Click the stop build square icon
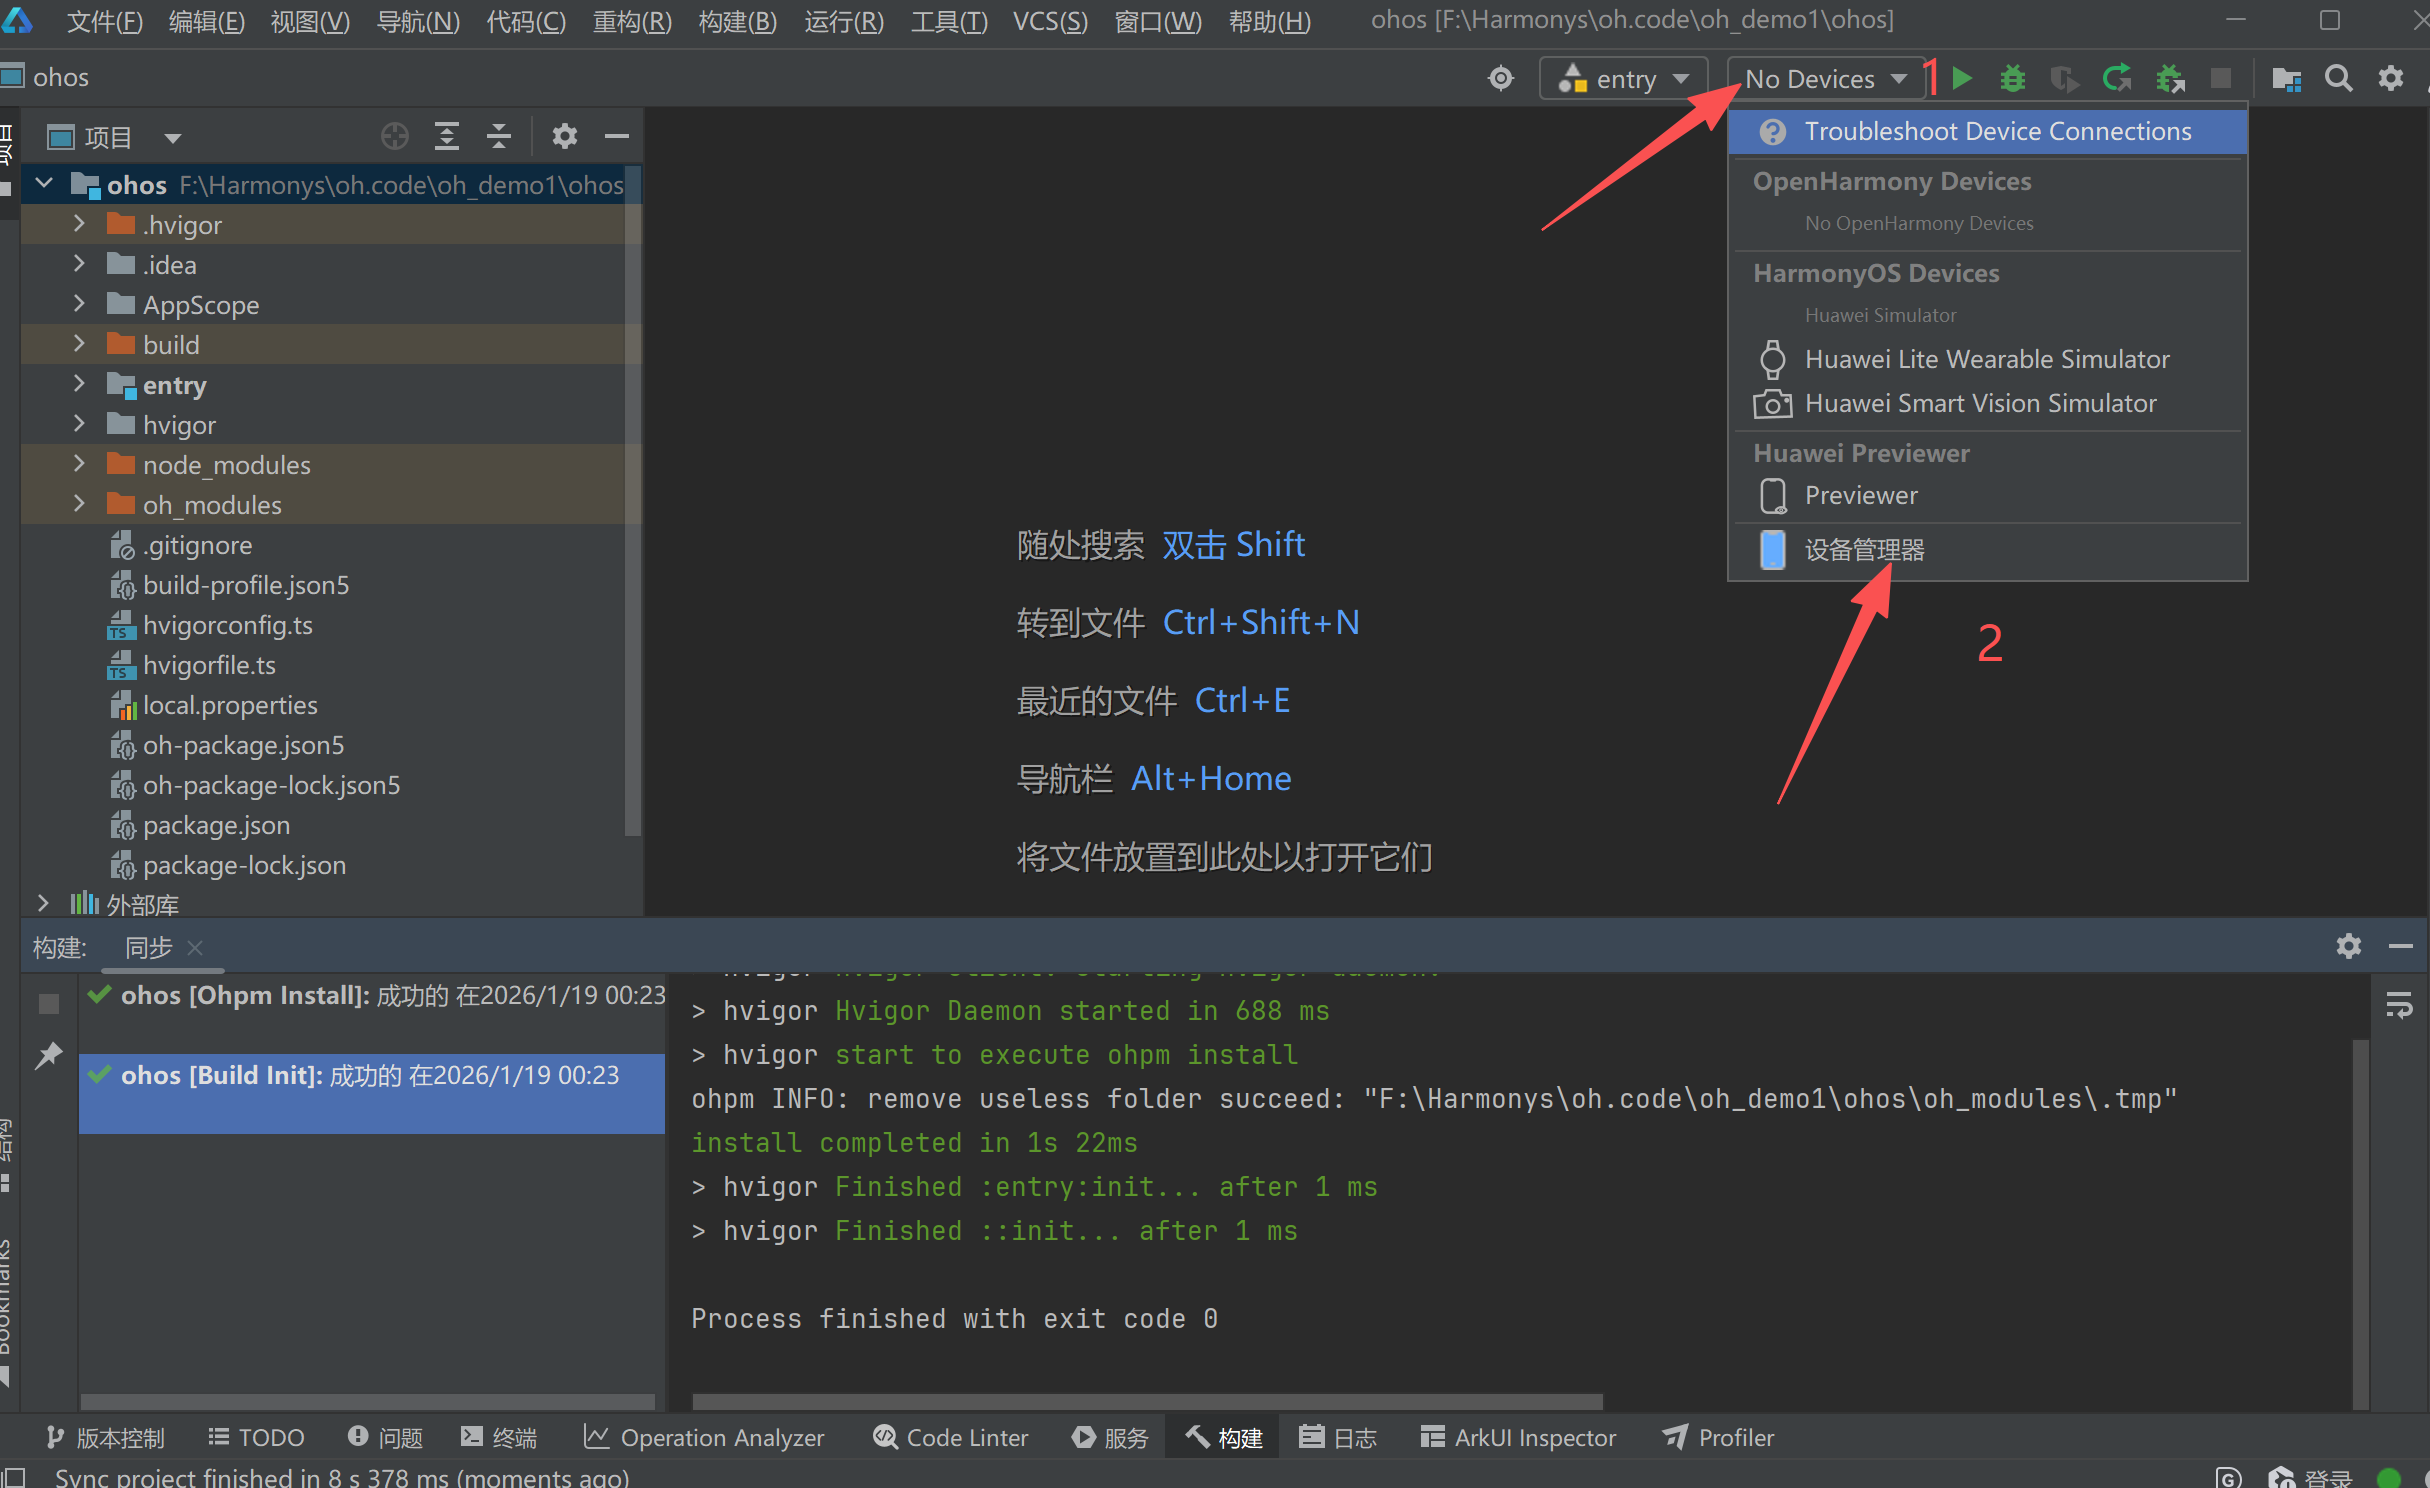This screenshot has height=1488, width=2430. coord(48,1003)
